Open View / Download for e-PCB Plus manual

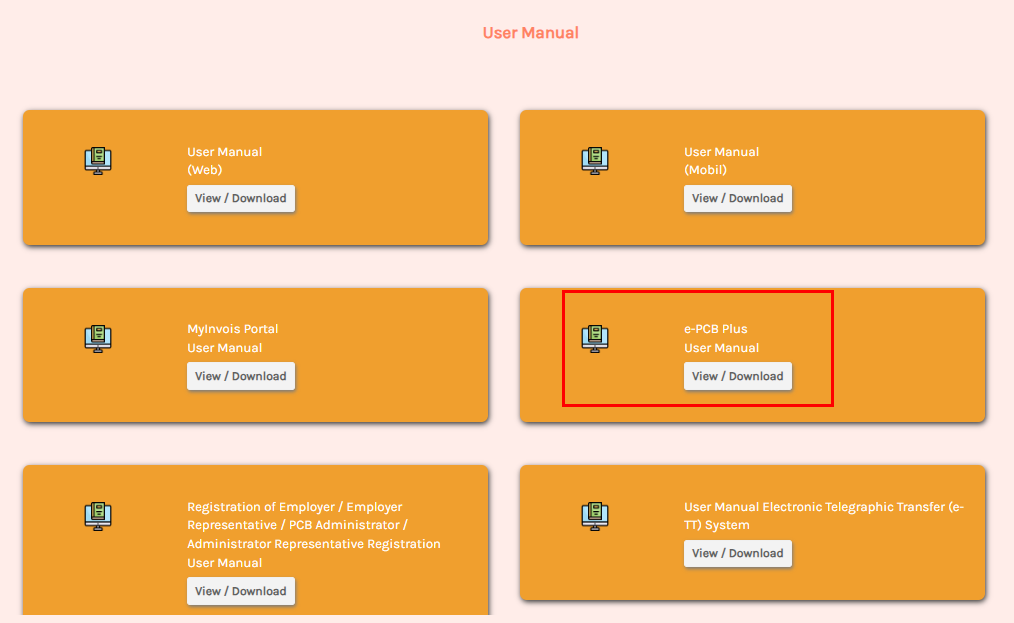tap(738, 376)
